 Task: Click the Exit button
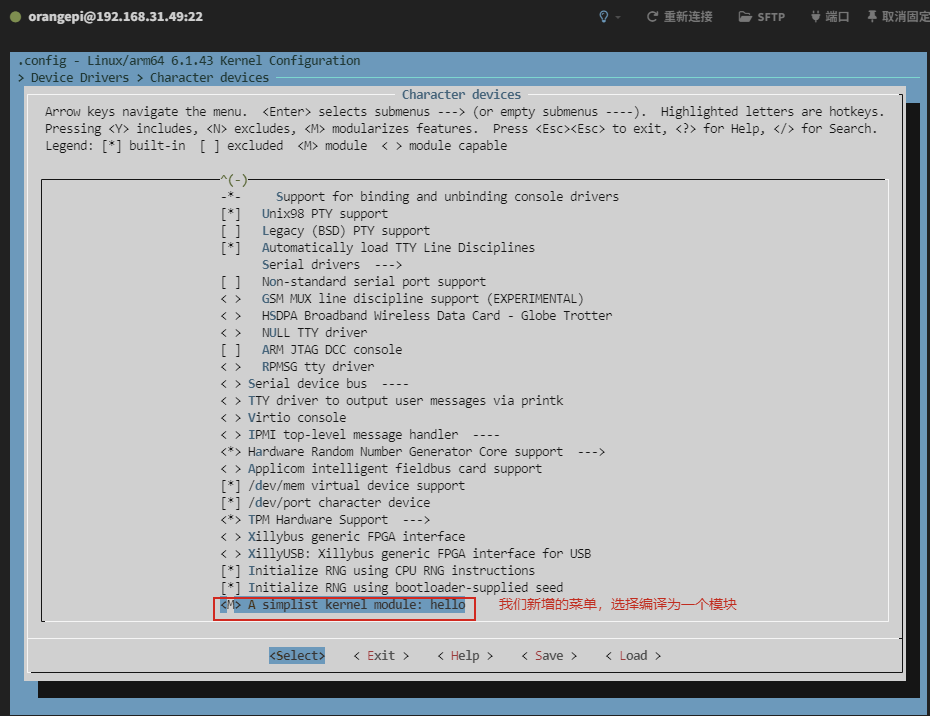[x=381, y=655]
